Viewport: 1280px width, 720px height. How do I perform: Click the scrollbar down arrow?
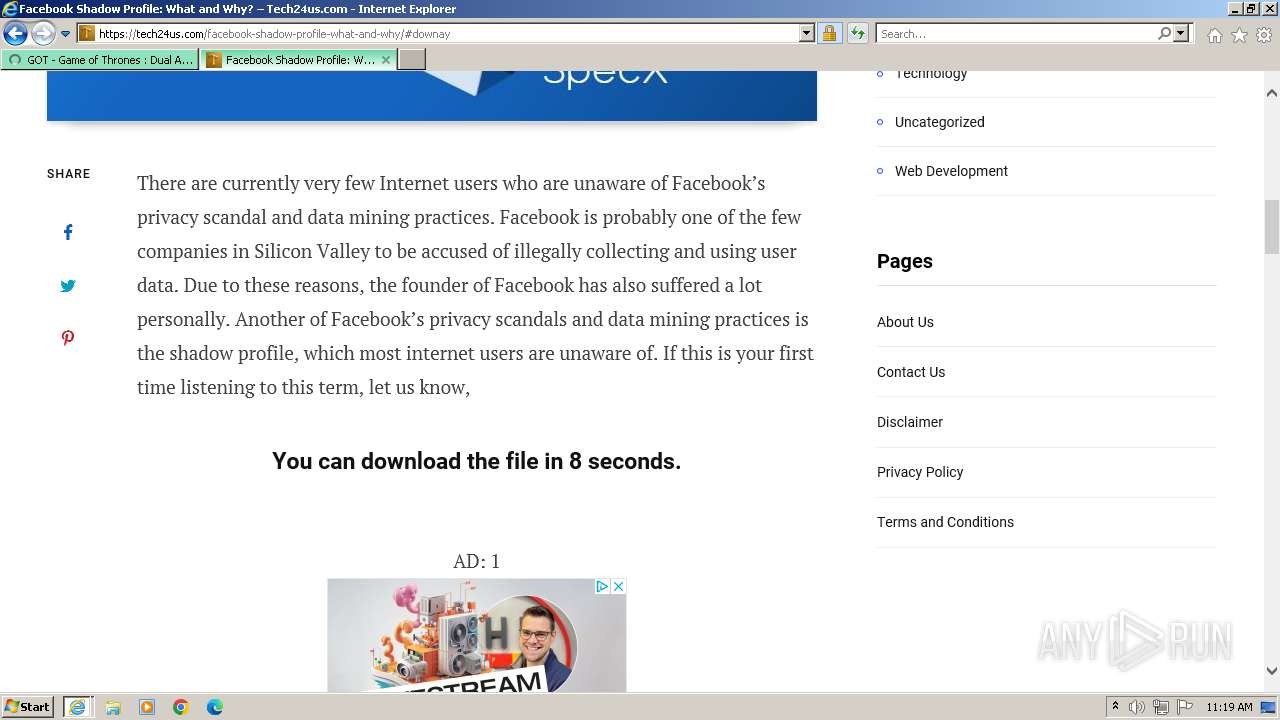click(1272, 671)
